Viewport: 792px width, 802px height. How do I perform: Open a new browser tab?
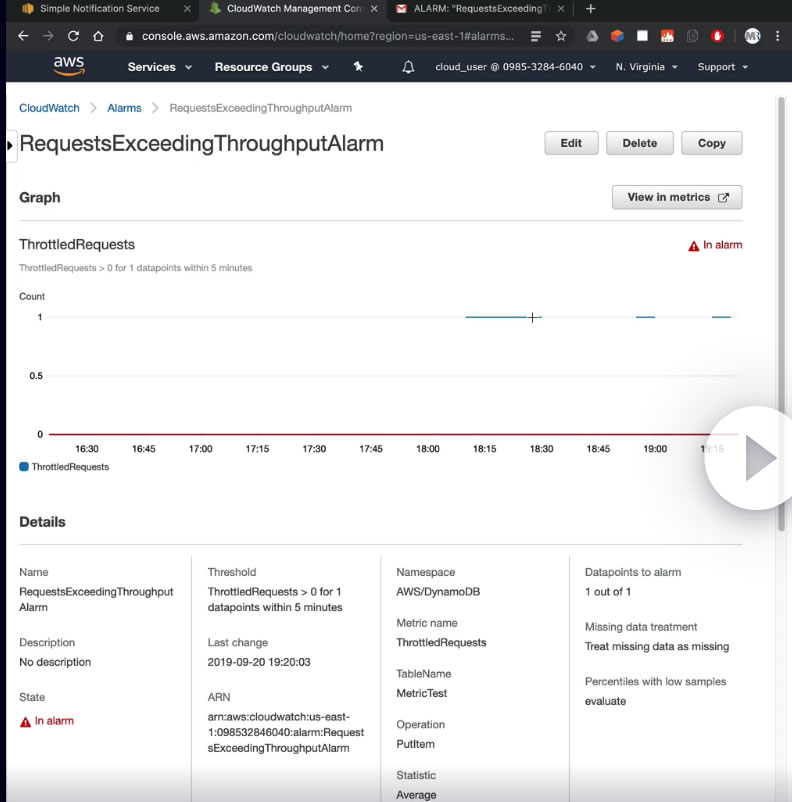[x=590, y=9]
